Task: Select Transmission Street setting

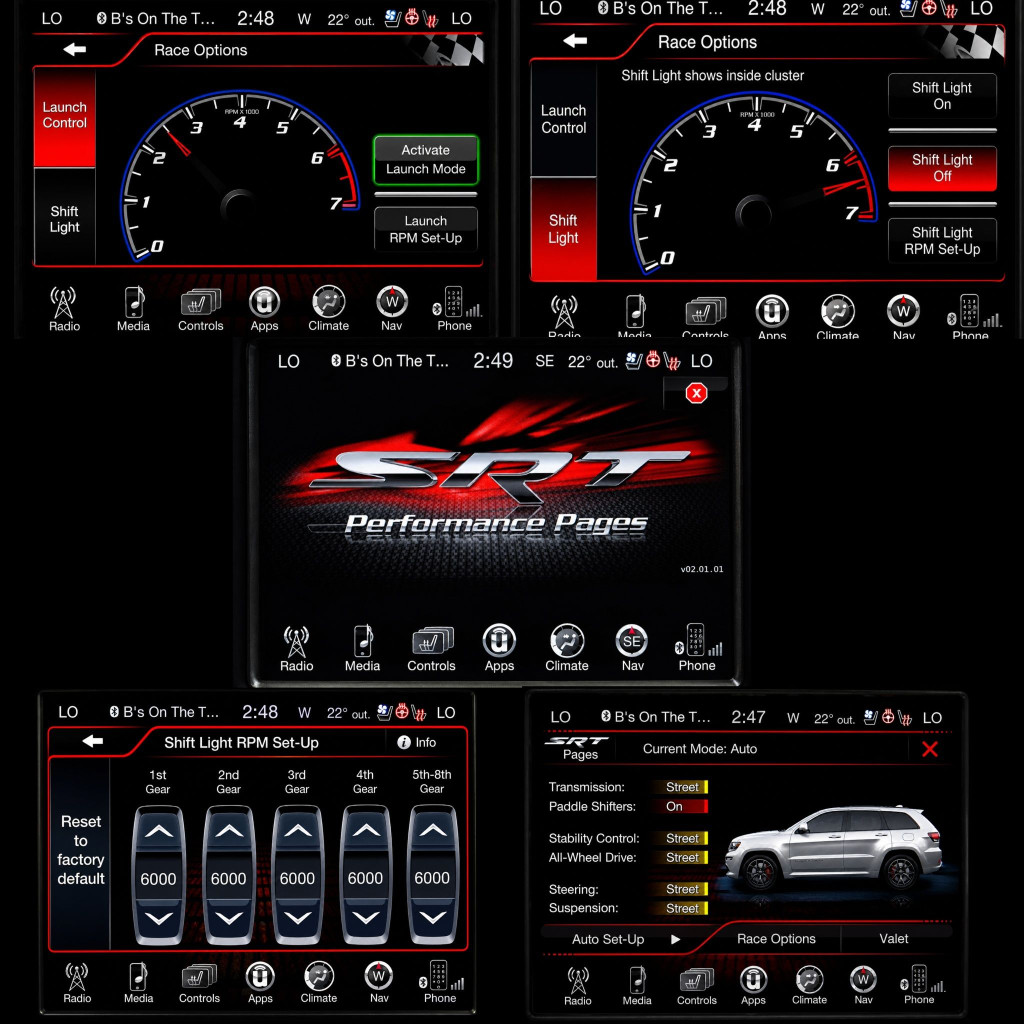Action: click(x=680, y=787)
